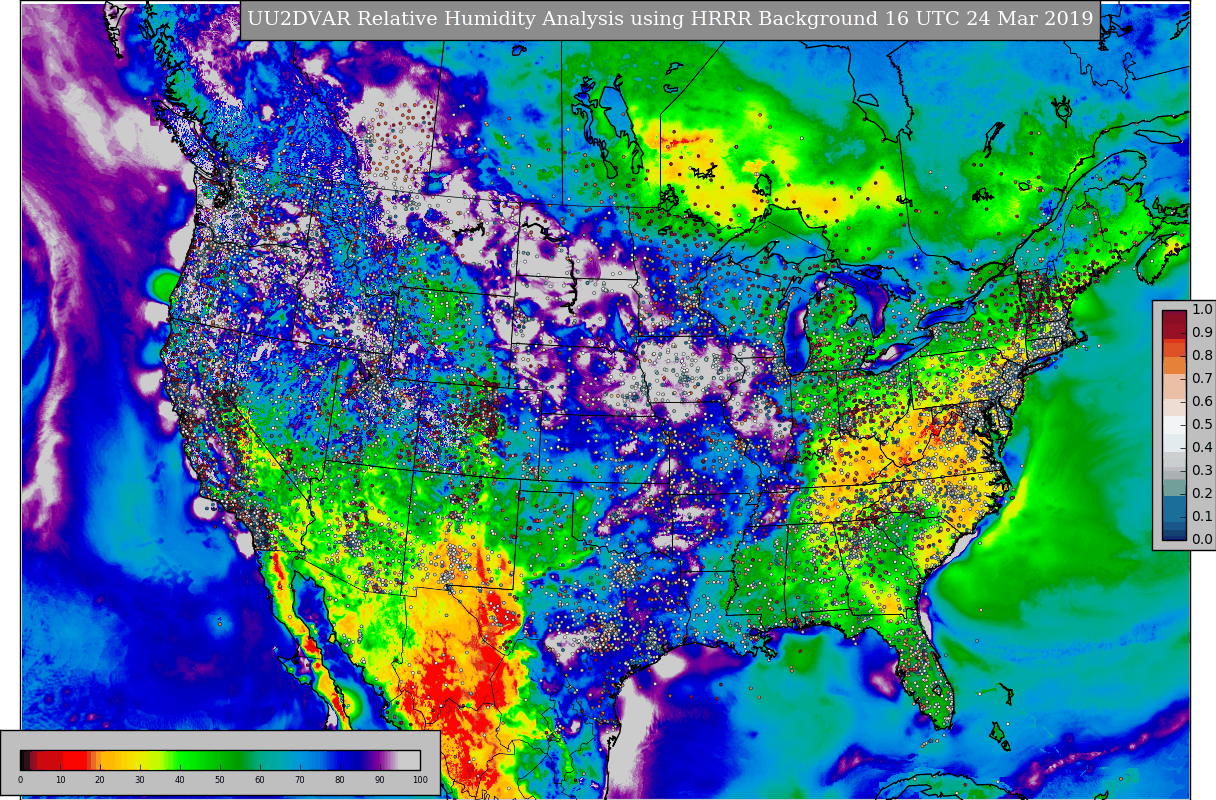Click the 30 tick label on the humidity colorbar
The width and height of the screenshot is (1216, 800).
click(x=140, y=780)
